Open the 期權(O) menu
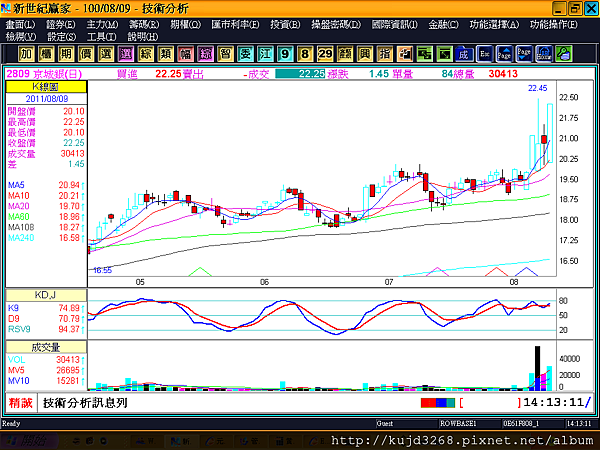The width and height of the screenshot is (600, 450). click(x=186, y=25)
